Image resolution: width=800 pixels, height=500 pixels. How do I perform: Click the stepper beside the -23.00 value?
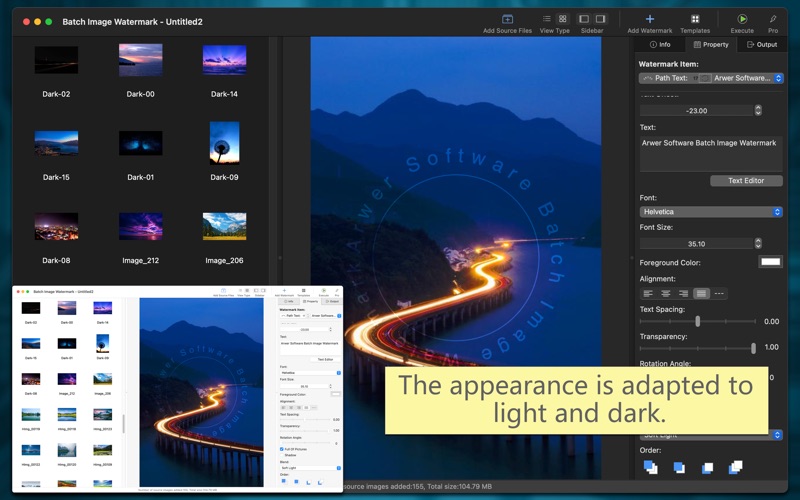click(758, 110)
